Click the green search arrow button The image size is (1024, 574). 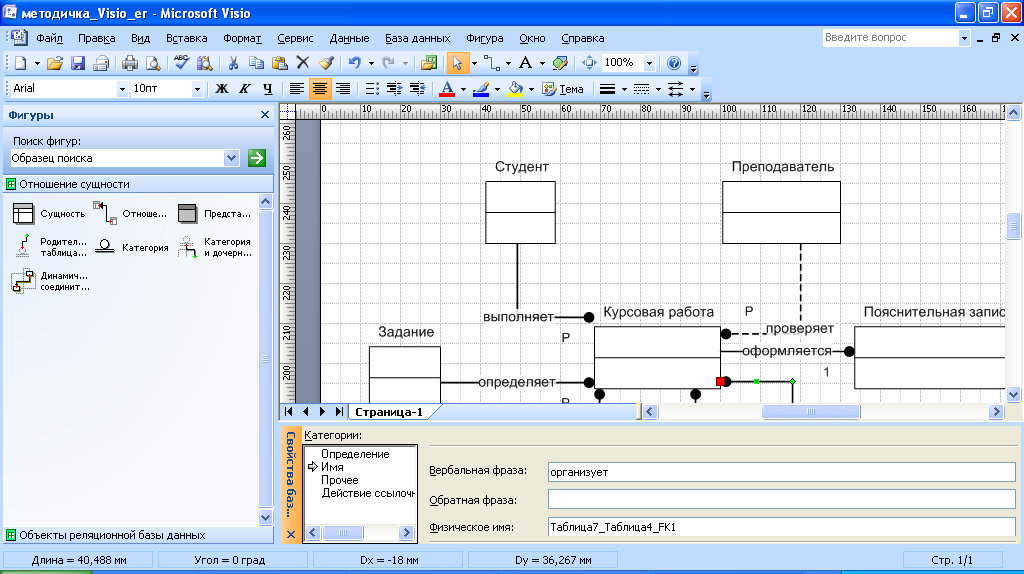[x=257, y=158]
